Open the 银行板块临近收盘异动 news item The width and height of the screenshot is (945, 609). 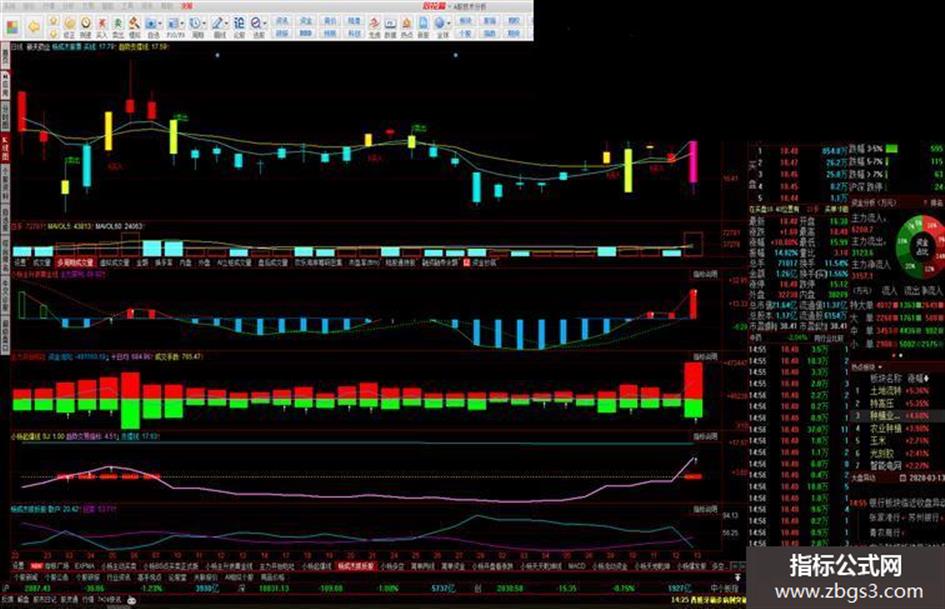coord(906,502)
